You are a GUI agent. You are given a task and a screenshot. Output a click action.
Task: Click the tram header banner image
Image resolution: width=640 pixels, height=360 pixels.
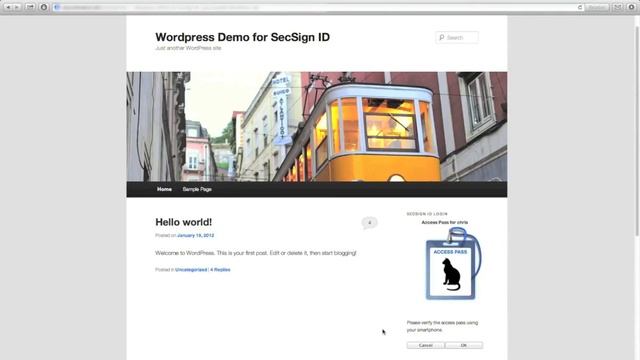pyautogui.click(x=317, y=127)
